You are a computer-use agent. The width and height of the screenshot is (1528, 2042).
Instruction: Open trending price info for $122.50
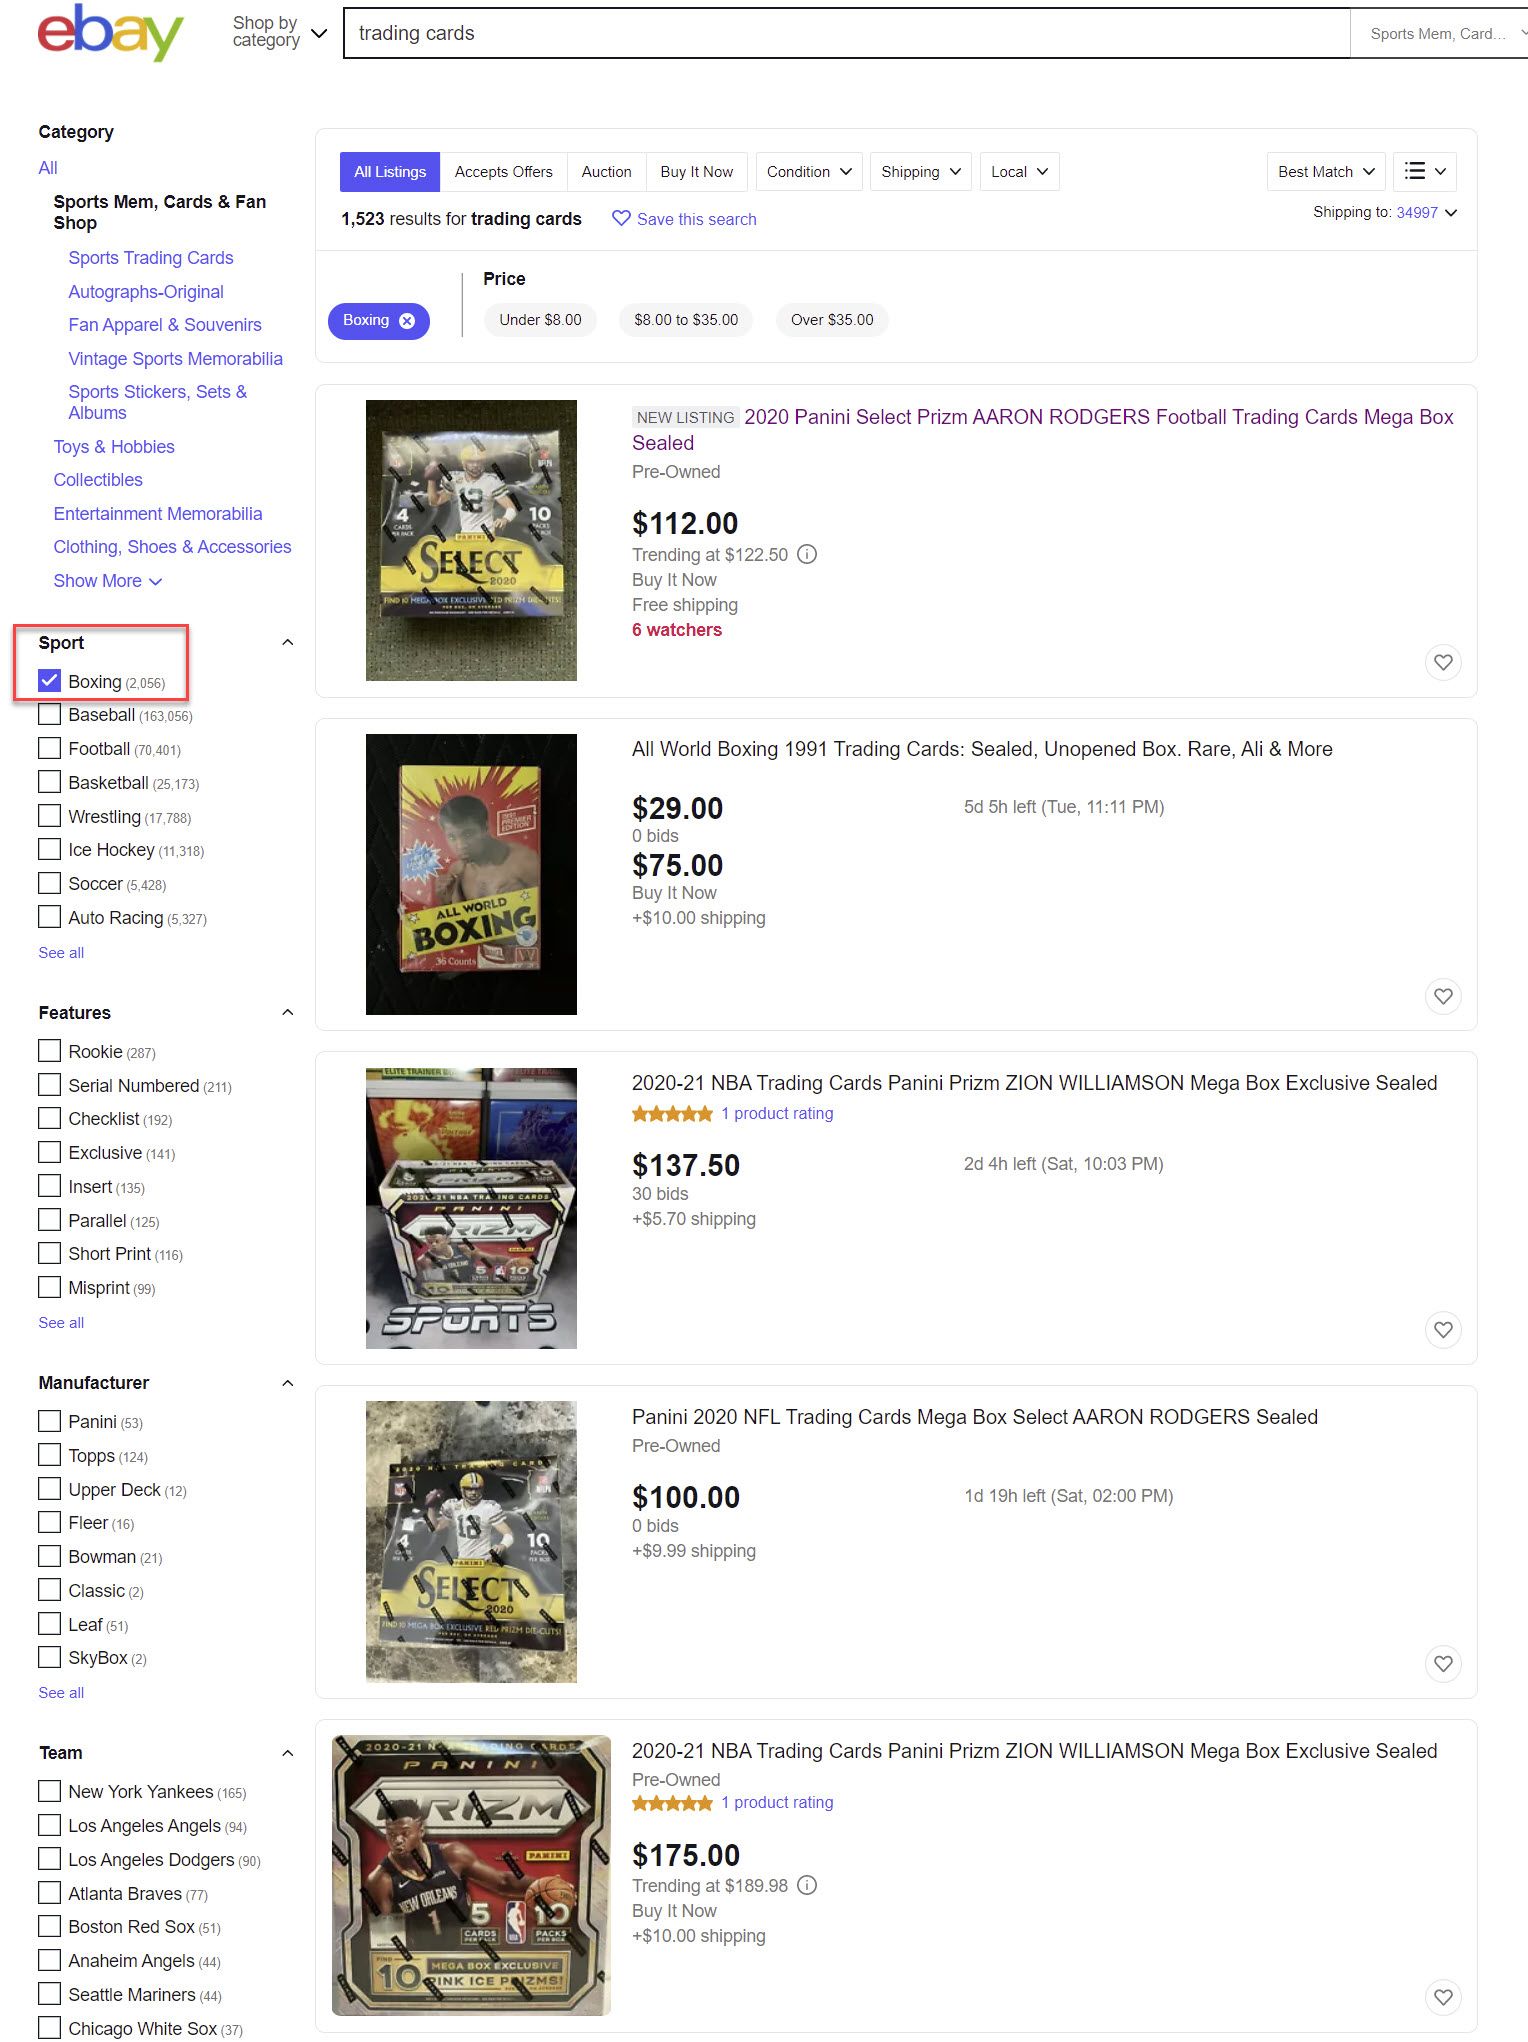tap(807, 554)
